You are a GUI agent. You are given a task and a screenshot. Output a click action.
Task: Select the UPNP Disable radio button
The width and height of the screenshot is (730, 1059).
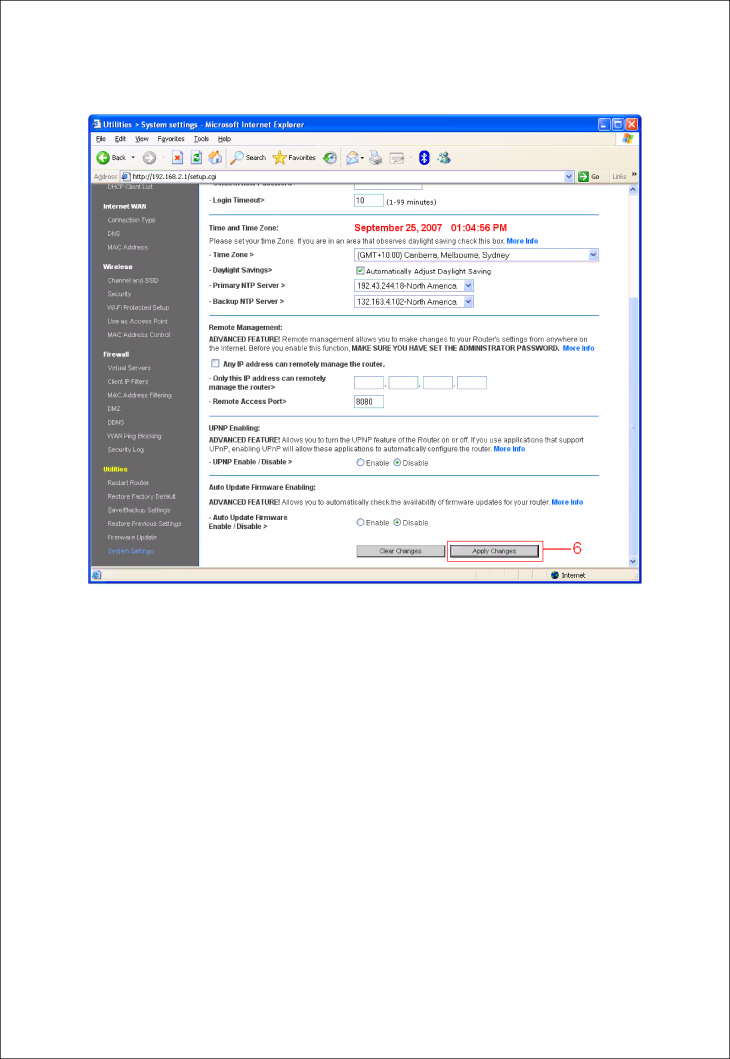[x=397, y=463]
